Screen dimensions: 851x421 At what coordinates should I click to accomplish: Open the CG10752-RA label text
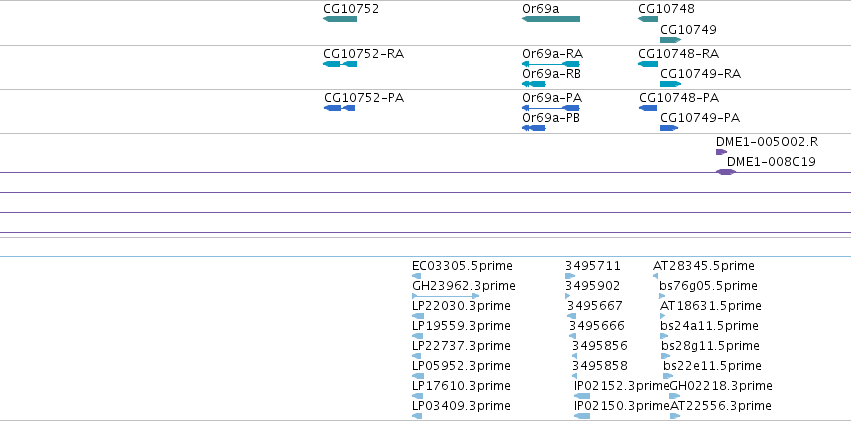pyautogui.click(x=364, y=54)
